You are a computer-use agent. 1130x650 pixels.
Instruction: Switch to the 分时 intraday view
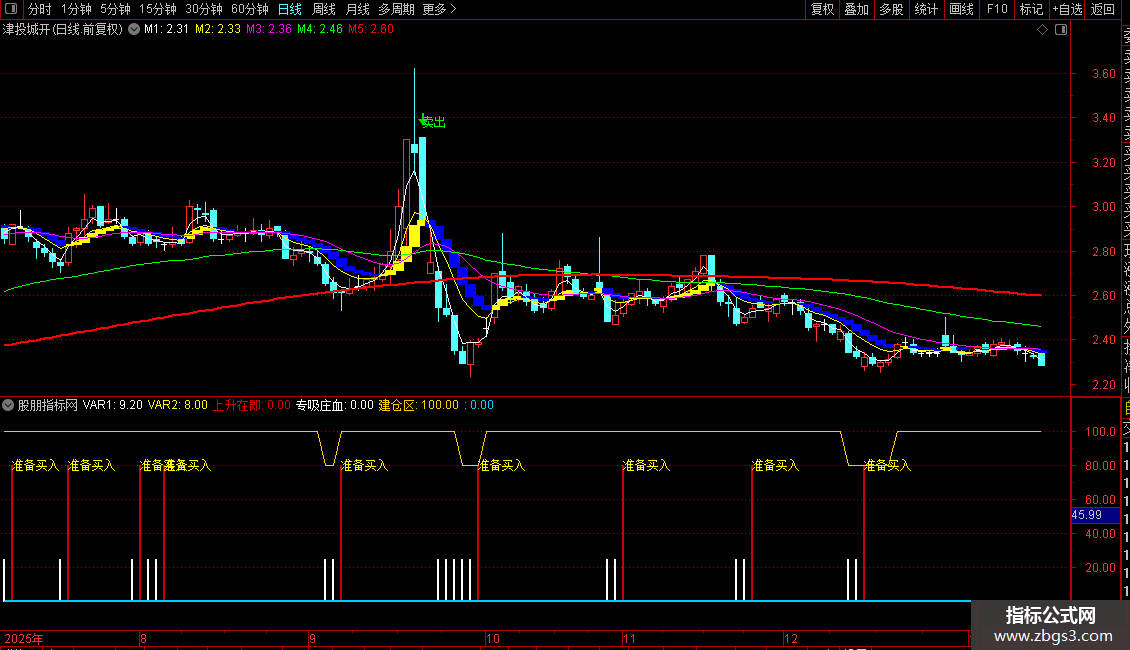click(40, 9)
